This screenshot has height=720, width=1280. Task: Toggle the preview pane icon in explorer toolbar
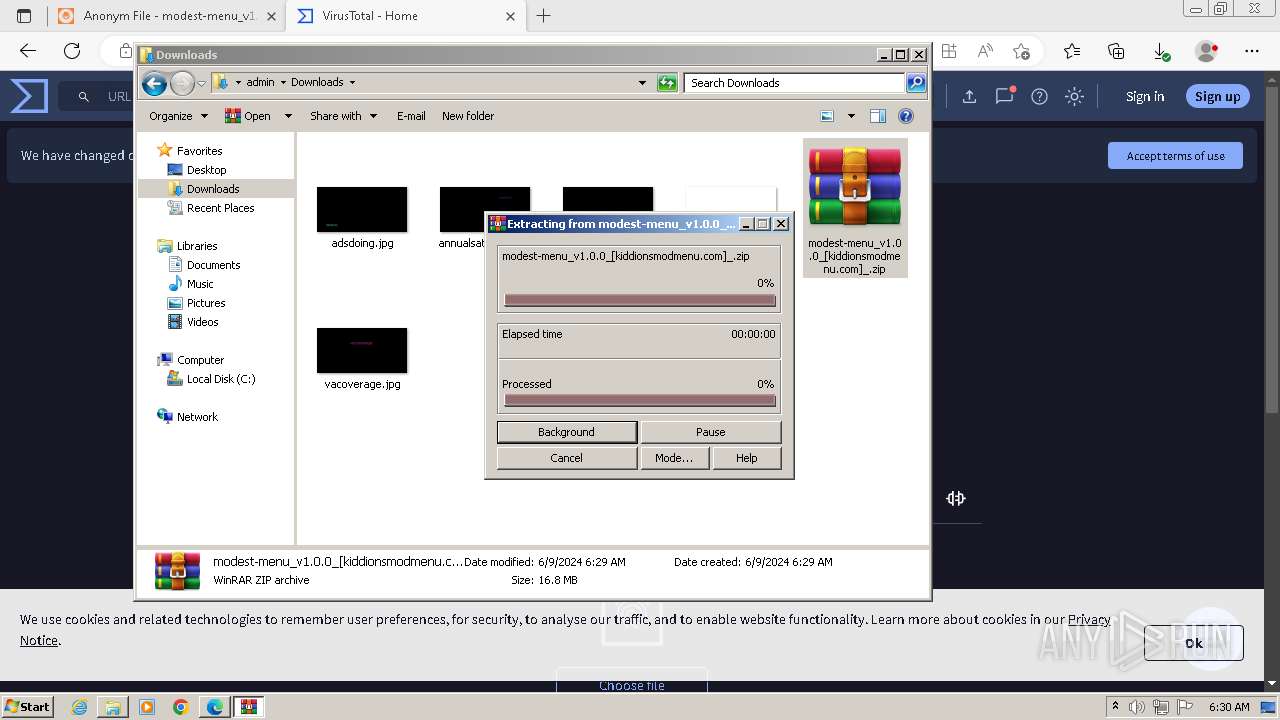click(x=878, y=116)
